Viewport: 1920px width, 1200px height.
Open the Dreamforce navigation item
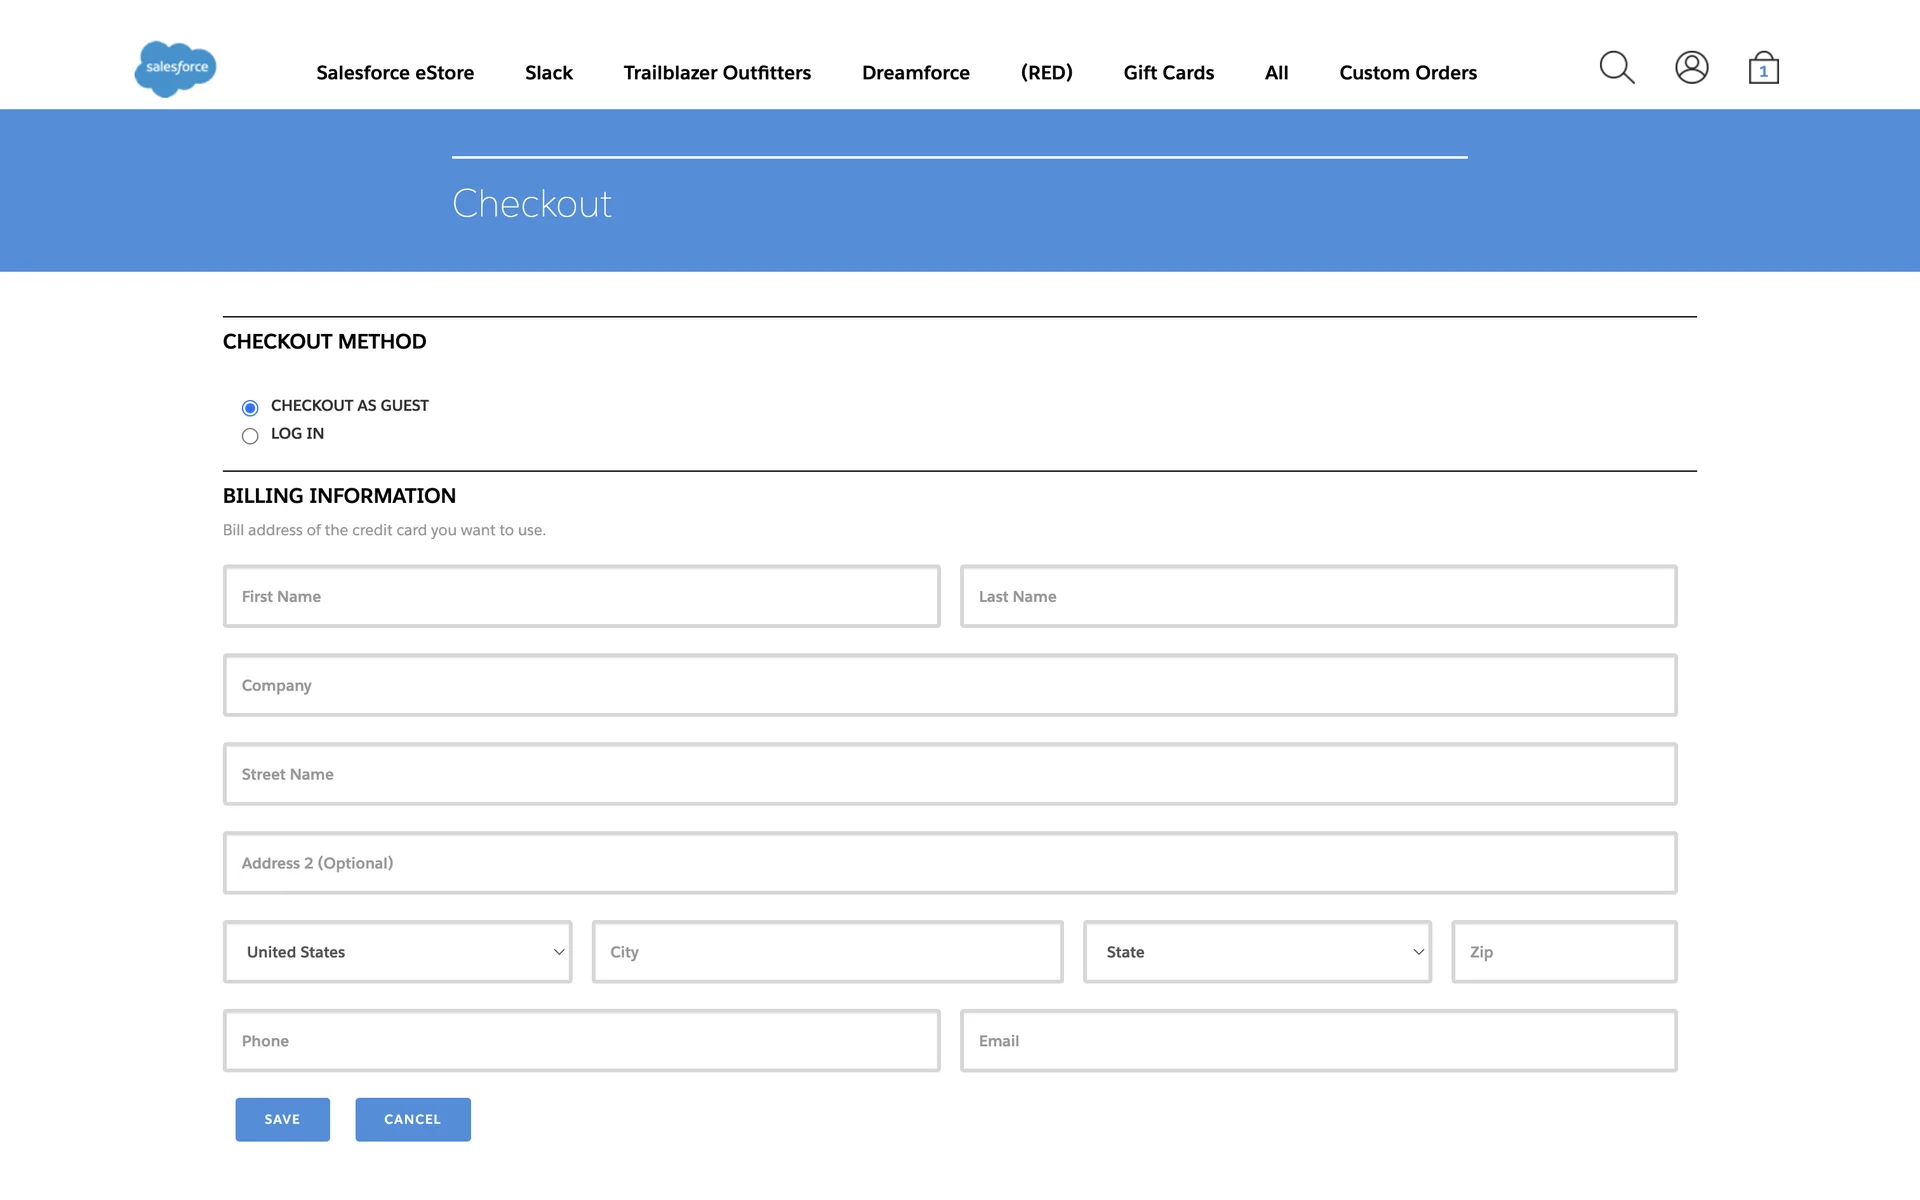click(x=915, y=73)
